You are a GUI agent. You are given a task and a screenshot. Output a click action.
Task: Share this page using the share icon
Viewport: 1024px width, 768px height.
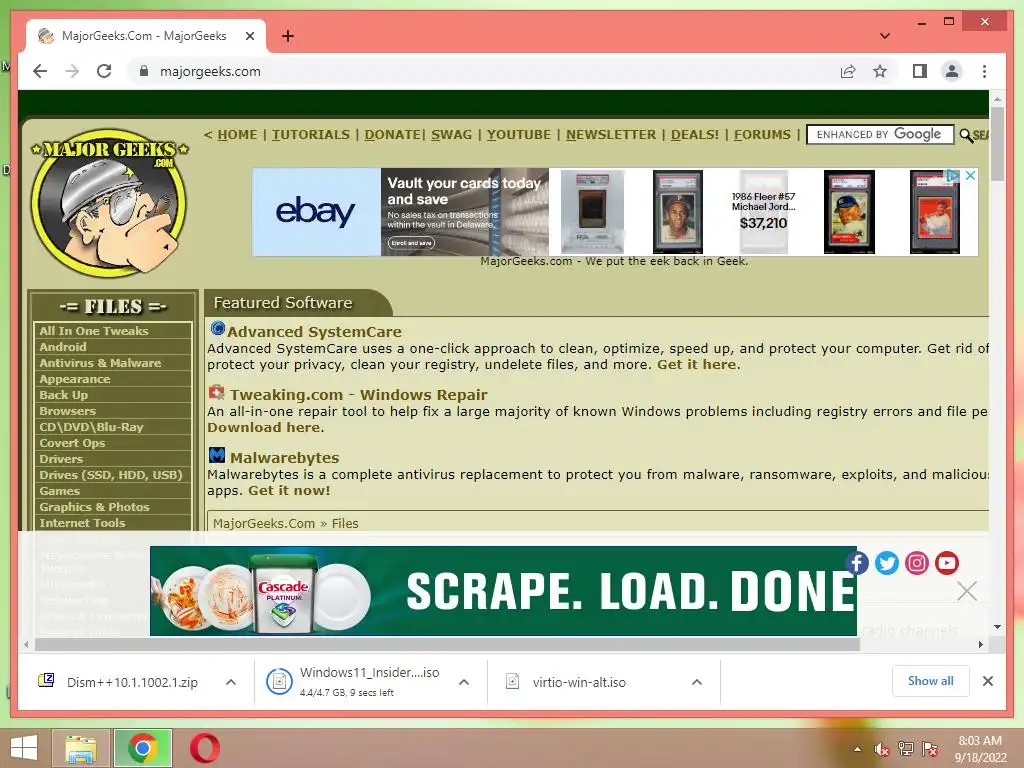point(848,71)
